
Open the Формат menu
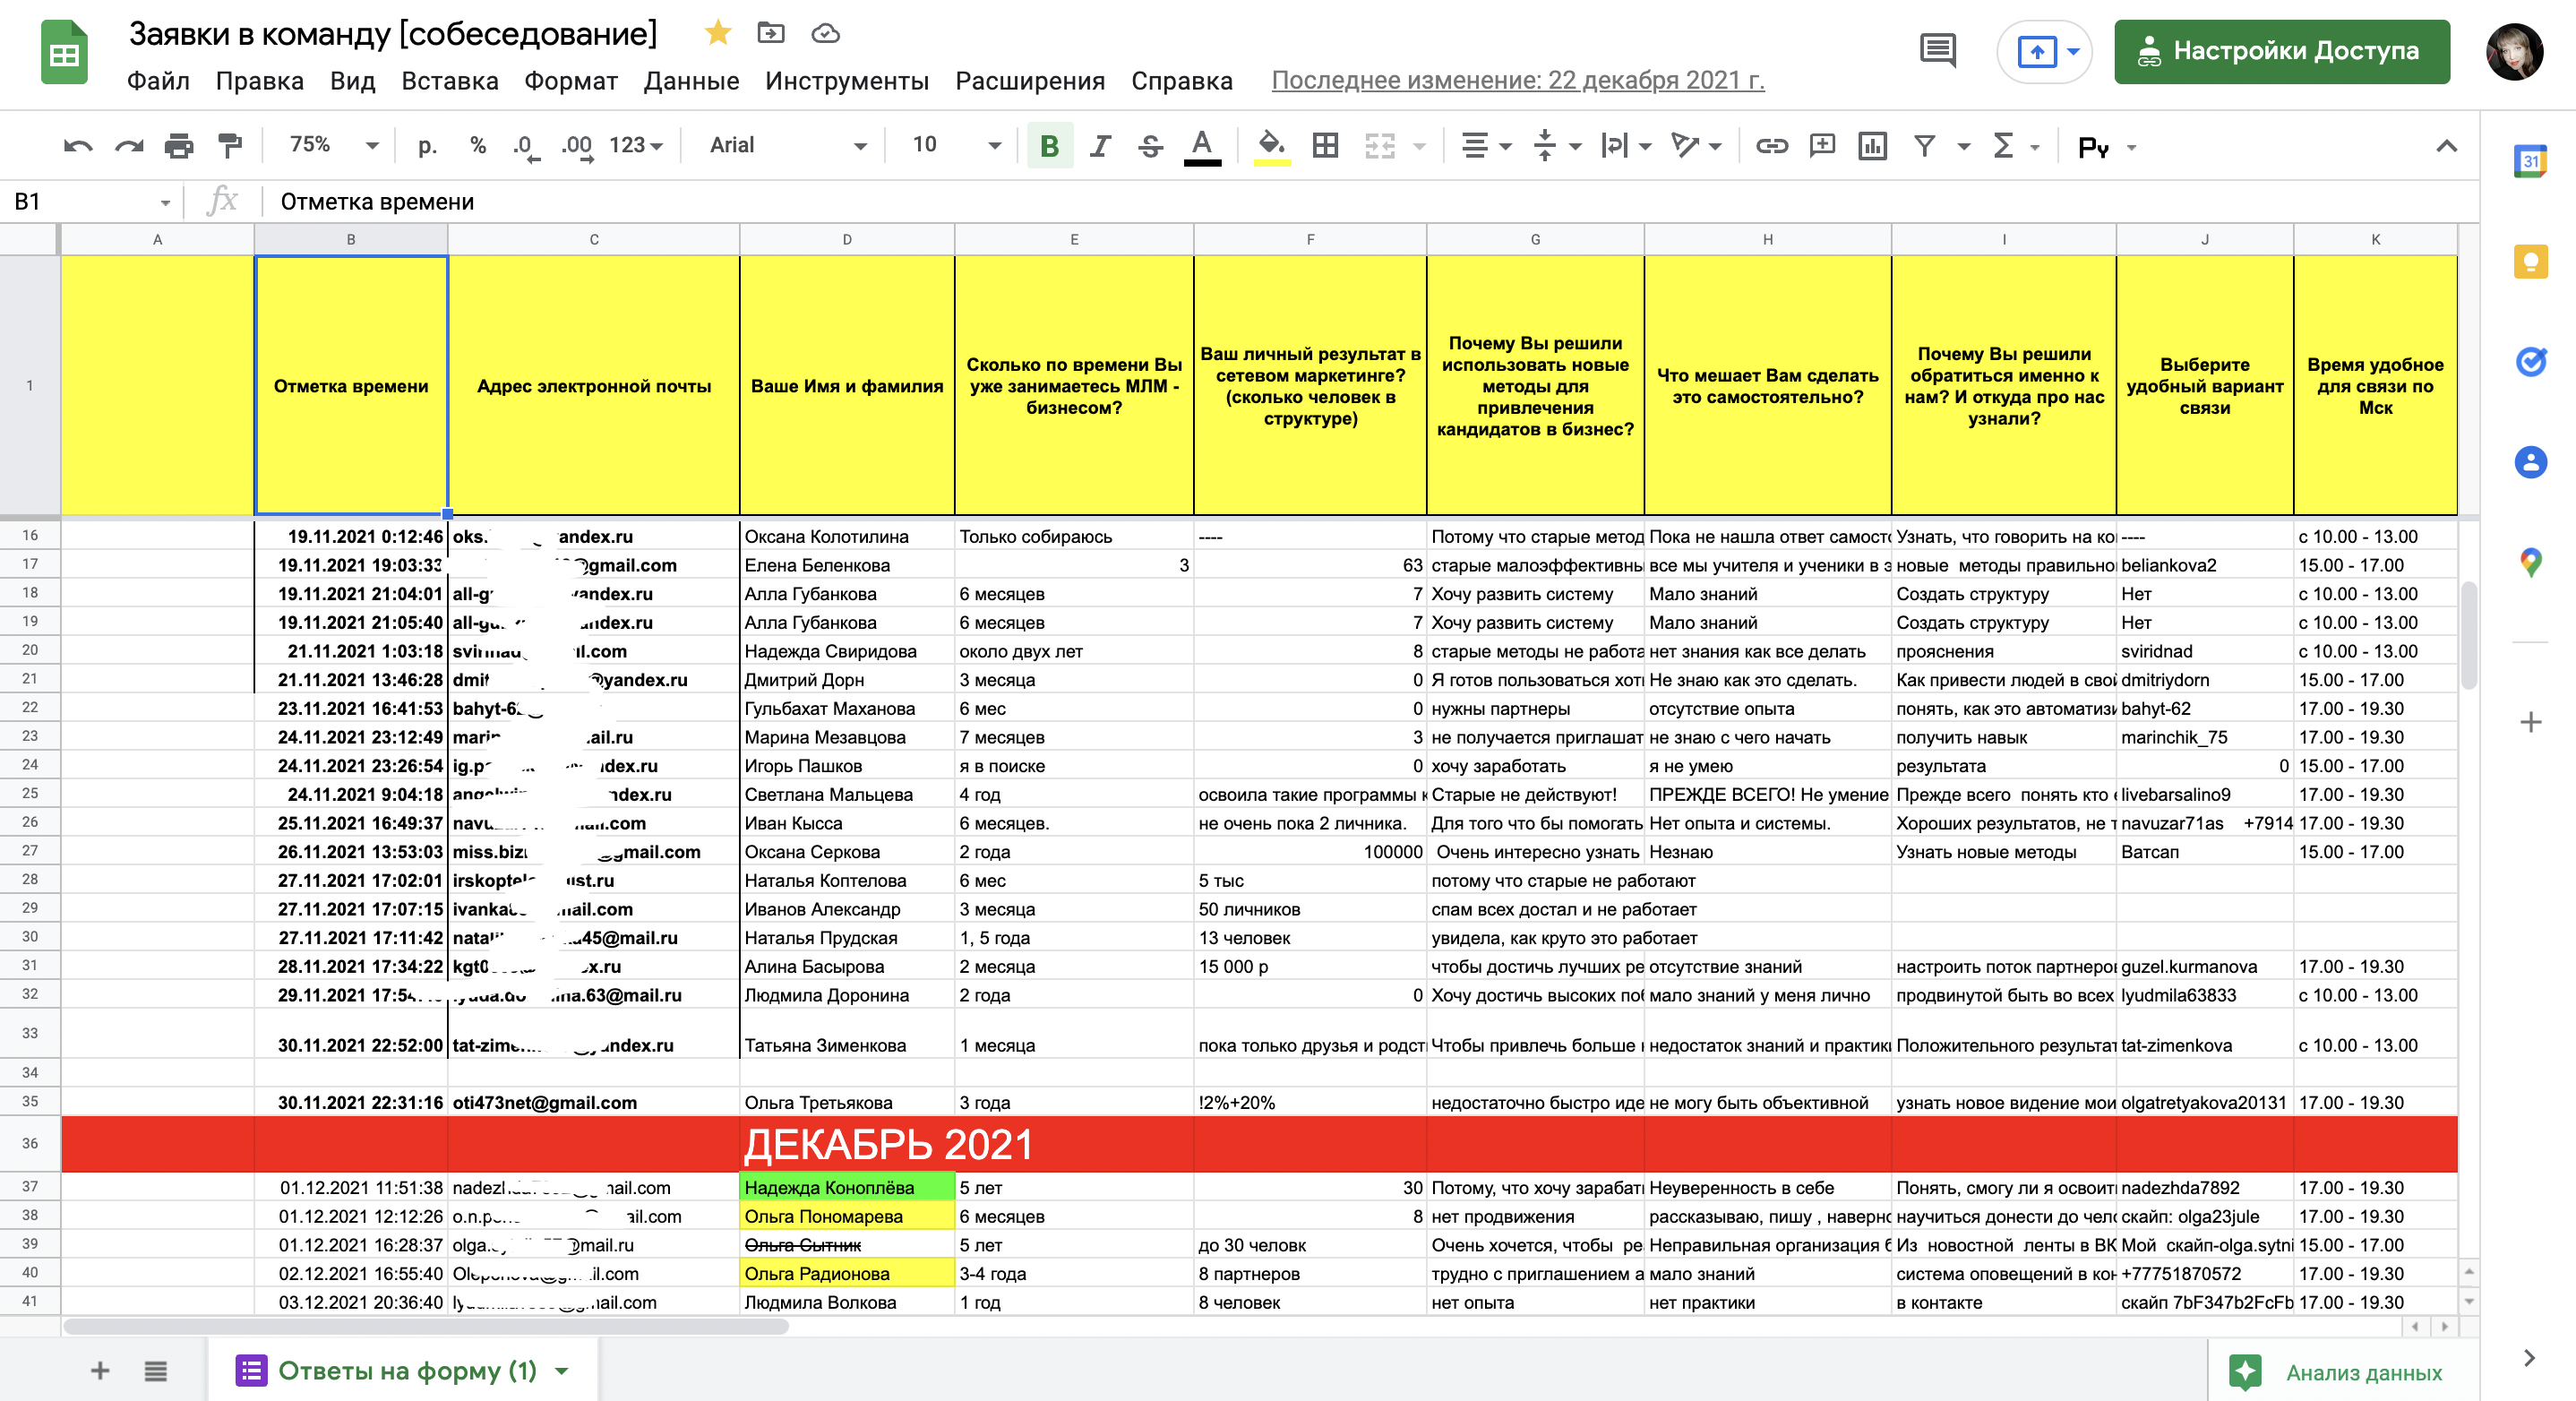coord(570,81)
